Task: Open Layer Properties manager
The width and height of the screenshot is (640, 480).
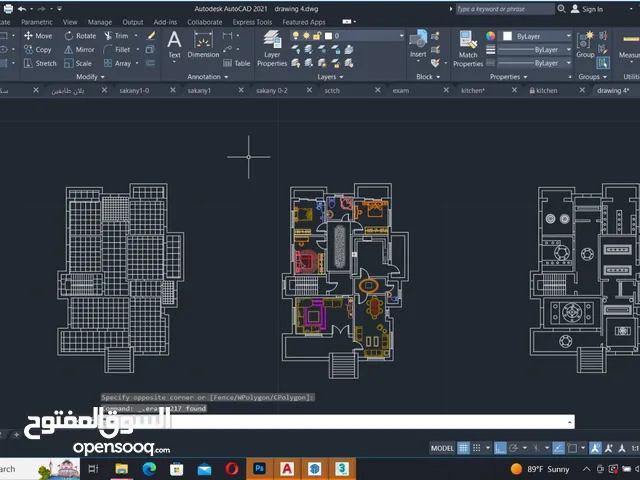Action: point(272,48)
